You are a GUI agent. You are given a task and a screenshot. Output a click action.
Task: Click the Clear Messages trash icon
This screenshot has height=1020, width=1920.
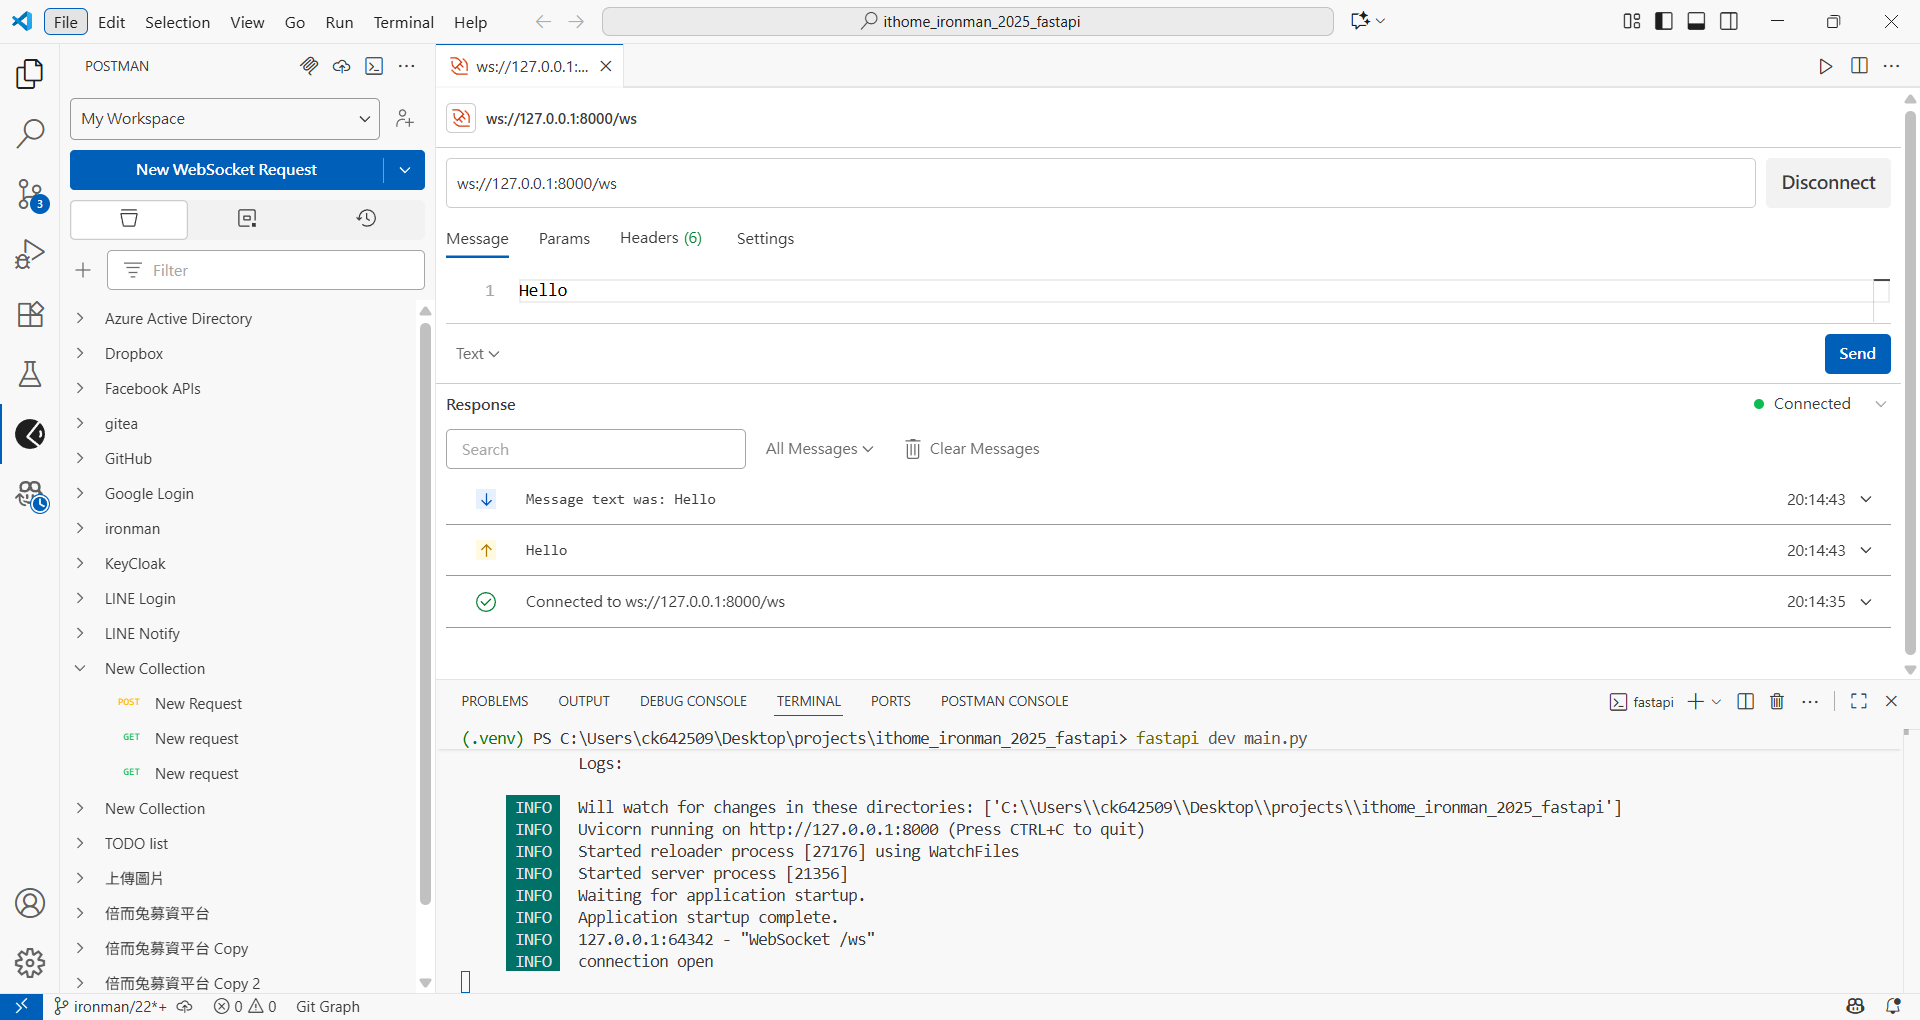pyautogui.click(x=912, y=449)
